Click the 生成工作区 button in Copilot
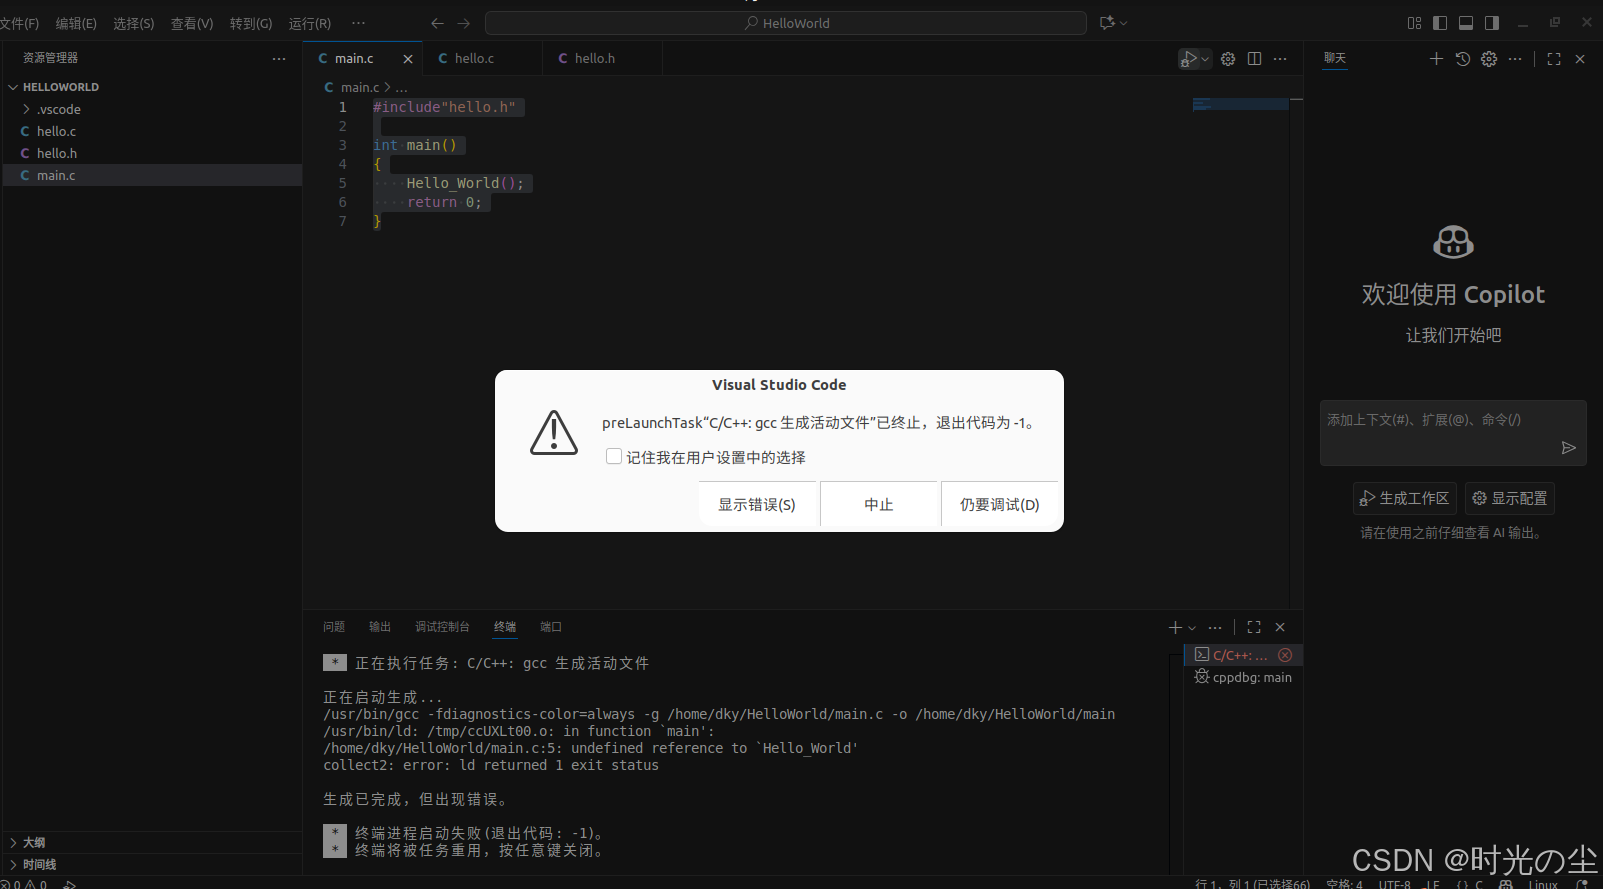The width and height of the screenshot is (1603, 889). [x=1404, y=498]
